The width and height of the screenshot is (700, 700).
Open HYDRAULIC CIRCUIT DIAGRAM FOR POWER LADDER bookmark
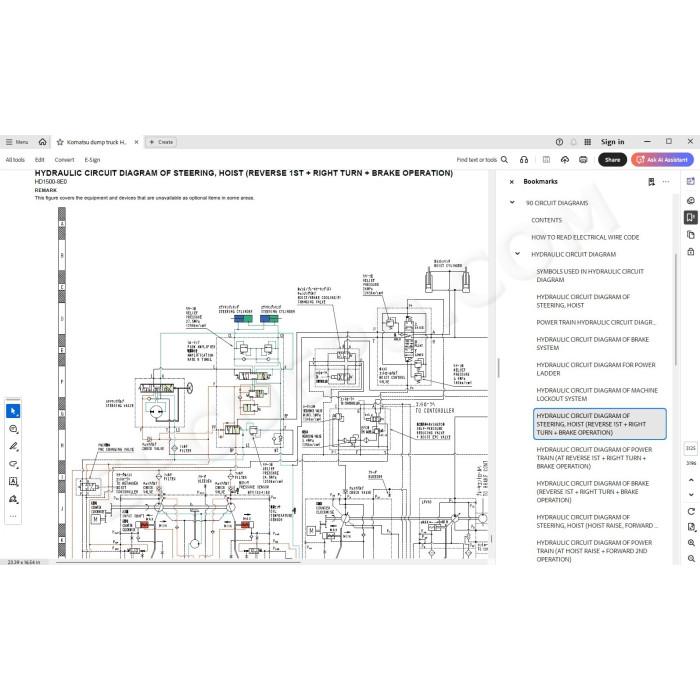pyautogui.click(x=596, y=369)
